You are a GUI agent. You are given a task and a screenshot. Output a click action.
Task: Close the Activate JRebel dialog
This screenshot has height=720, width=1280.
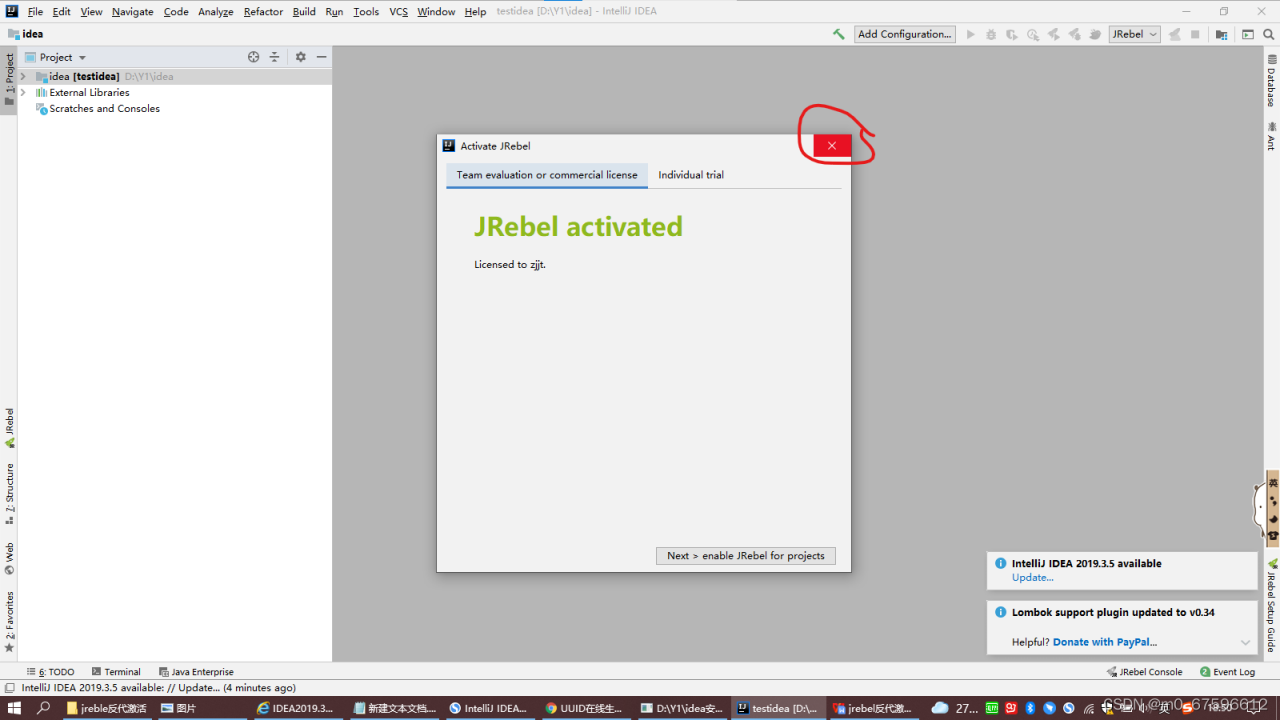(832, 146)
